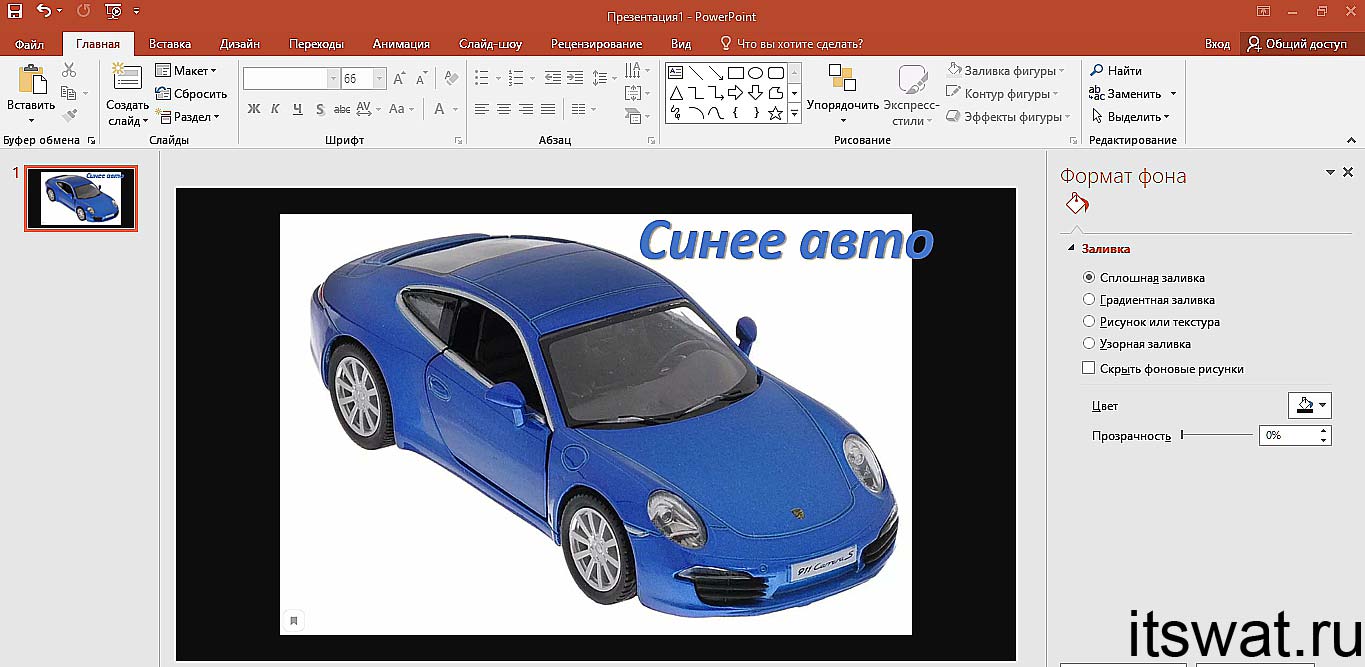
Task: Open the Дизайн ribbon tab
Action: pyautogui.click(x=240, y=44)
